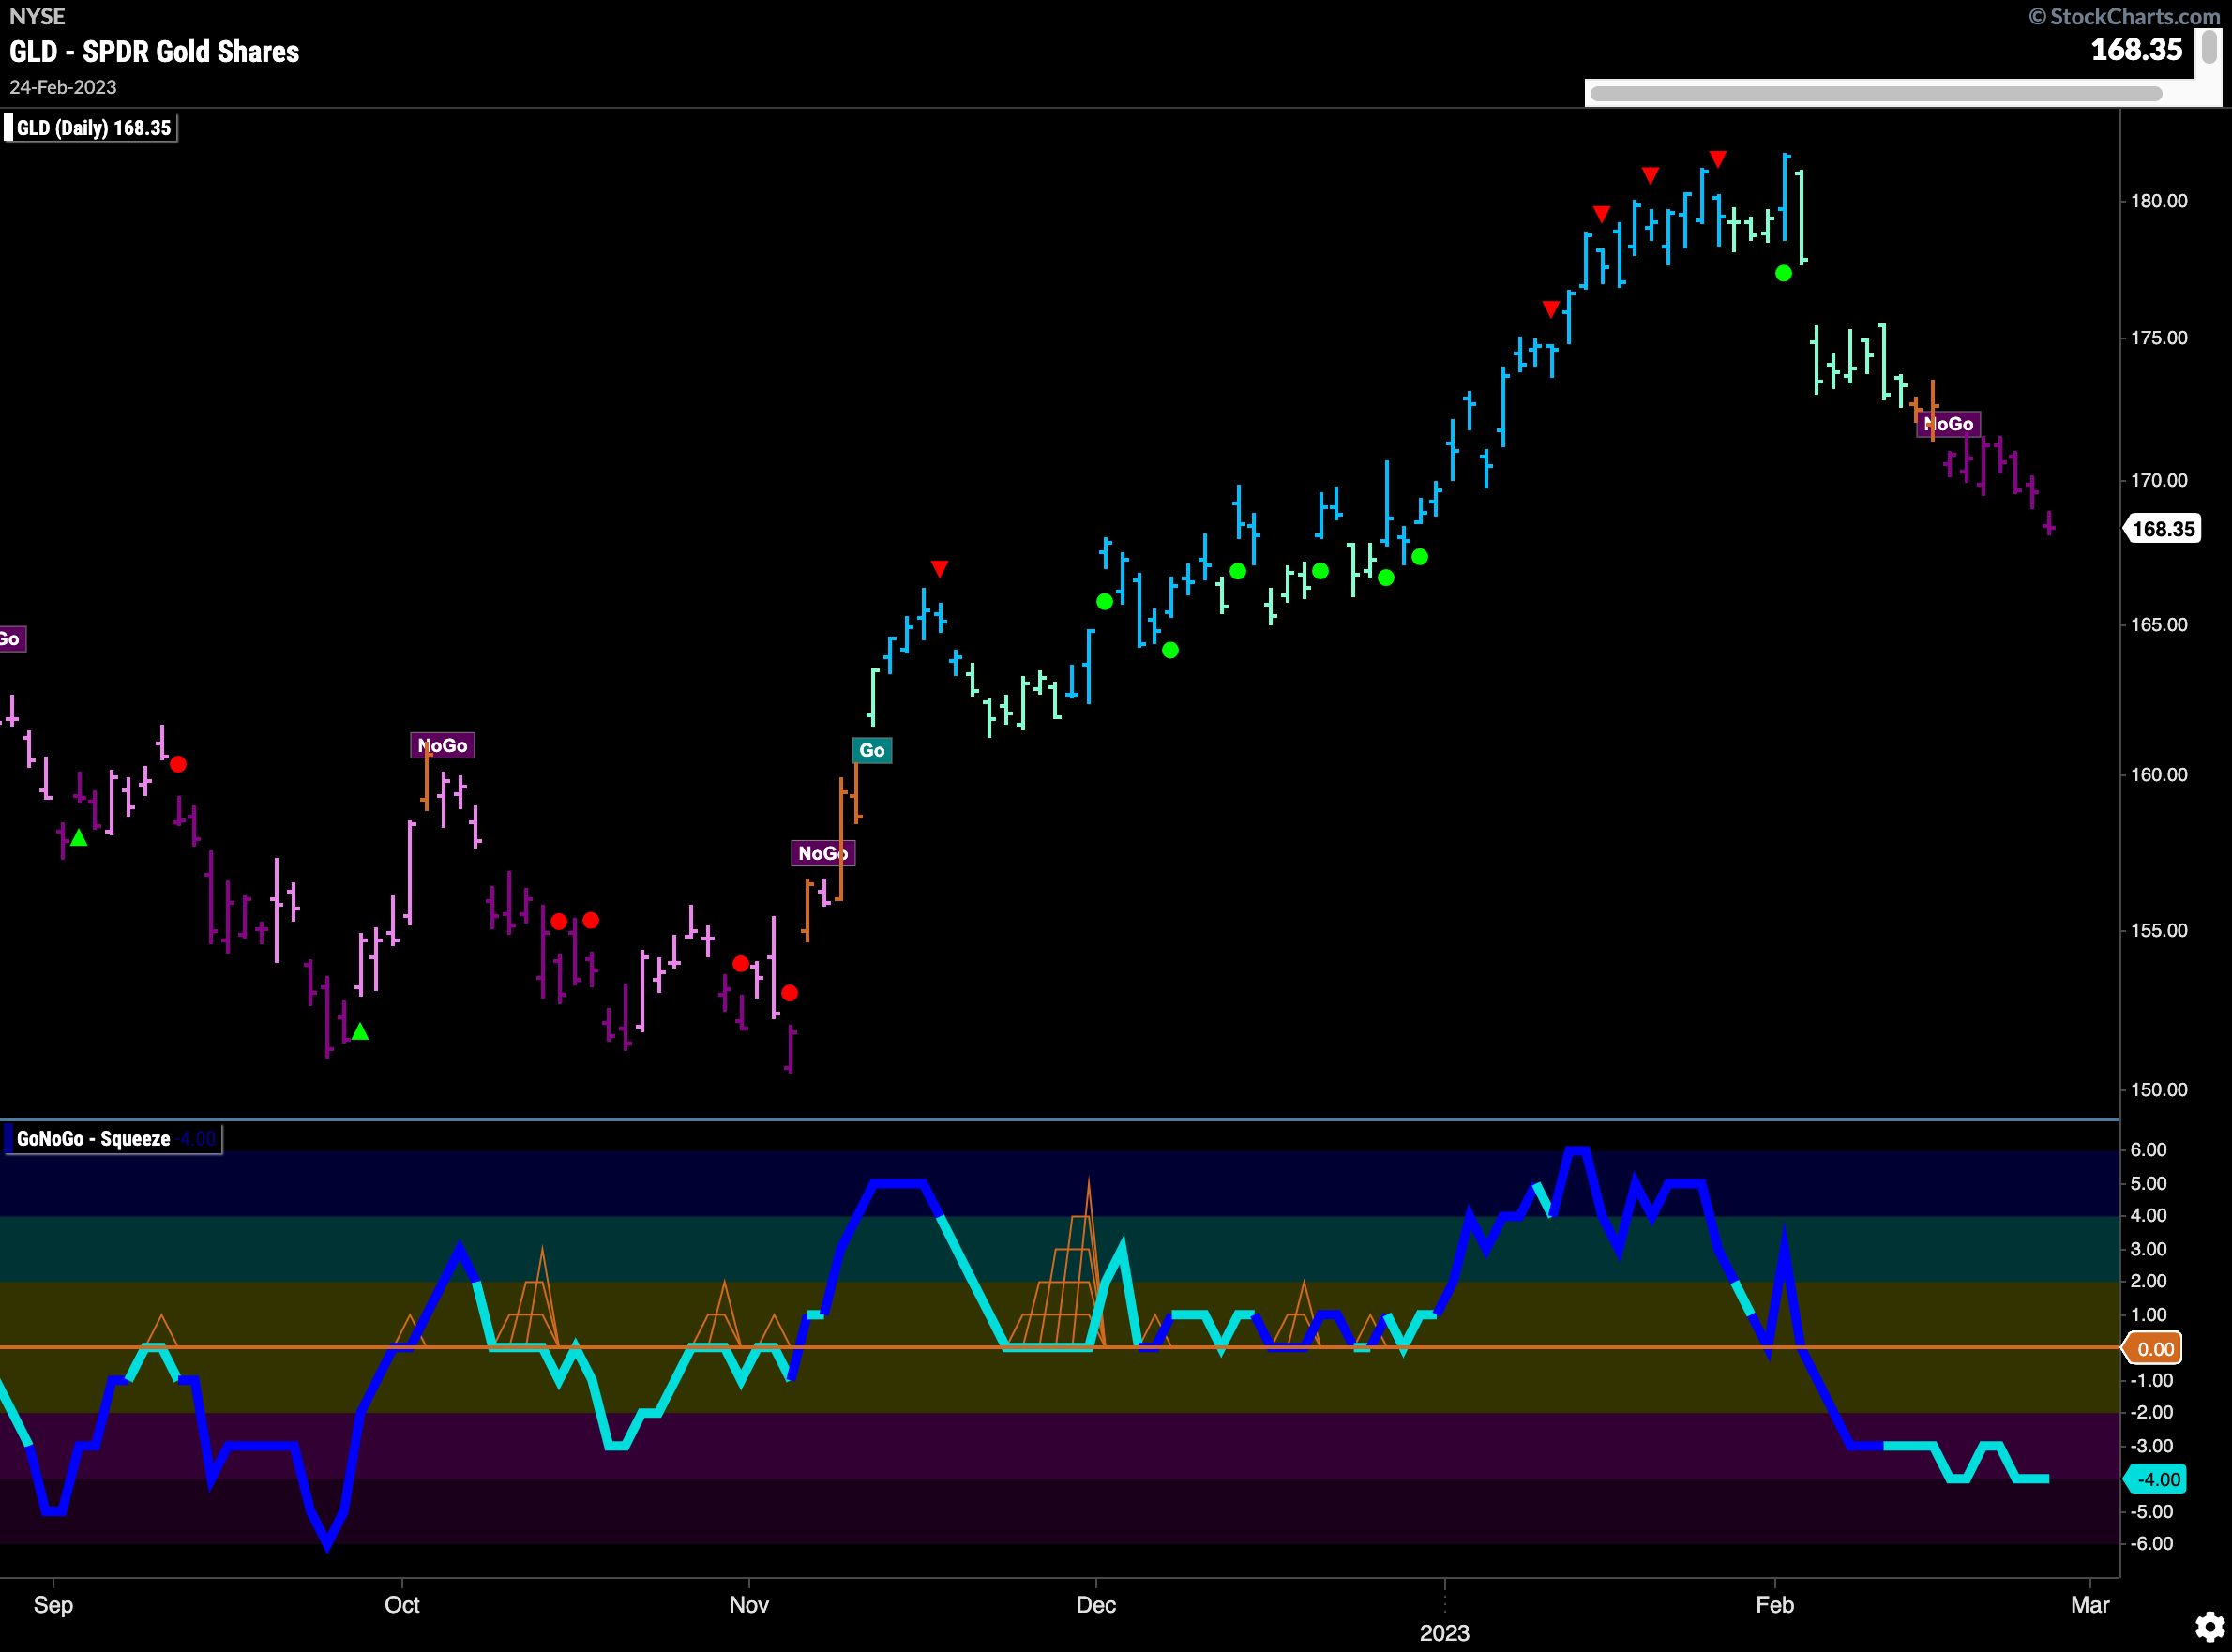Click the vertical scrollbar thumb beside the top price
The width and height of the screenshot is (2232, 1652).
tap(2209, 47)
